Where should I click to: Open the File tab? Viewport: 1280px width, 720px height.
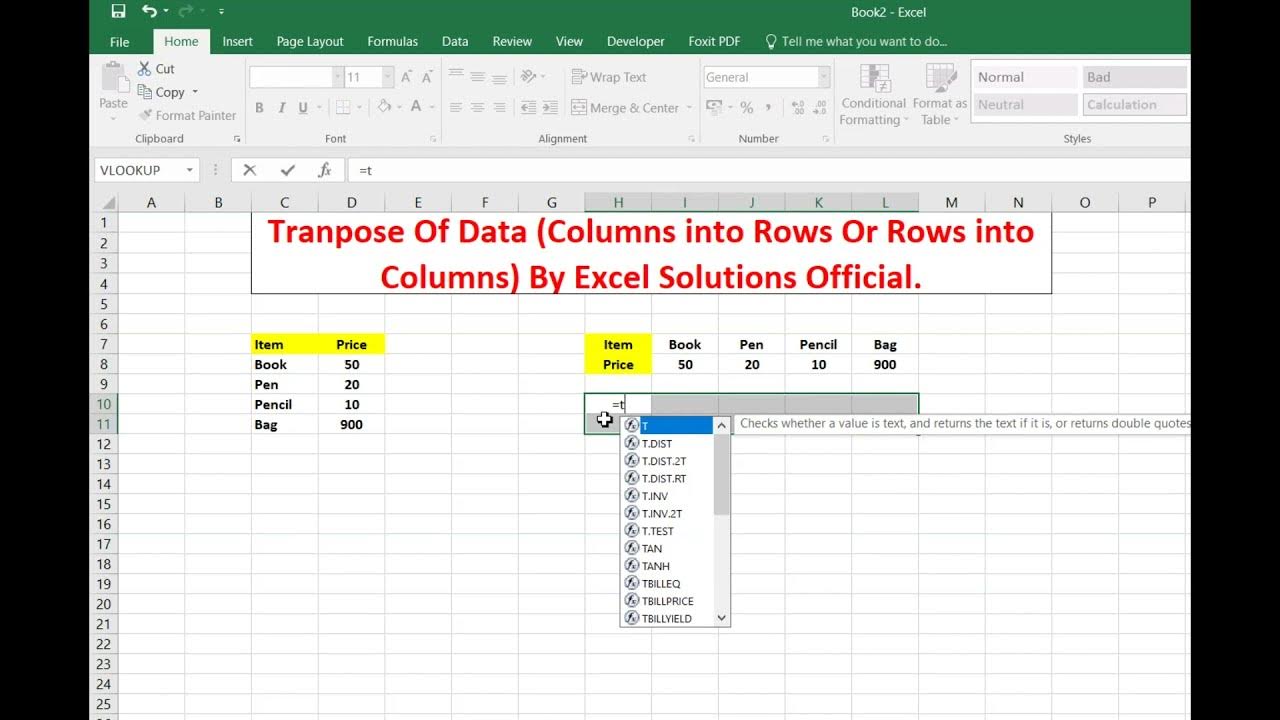(120, 41)
